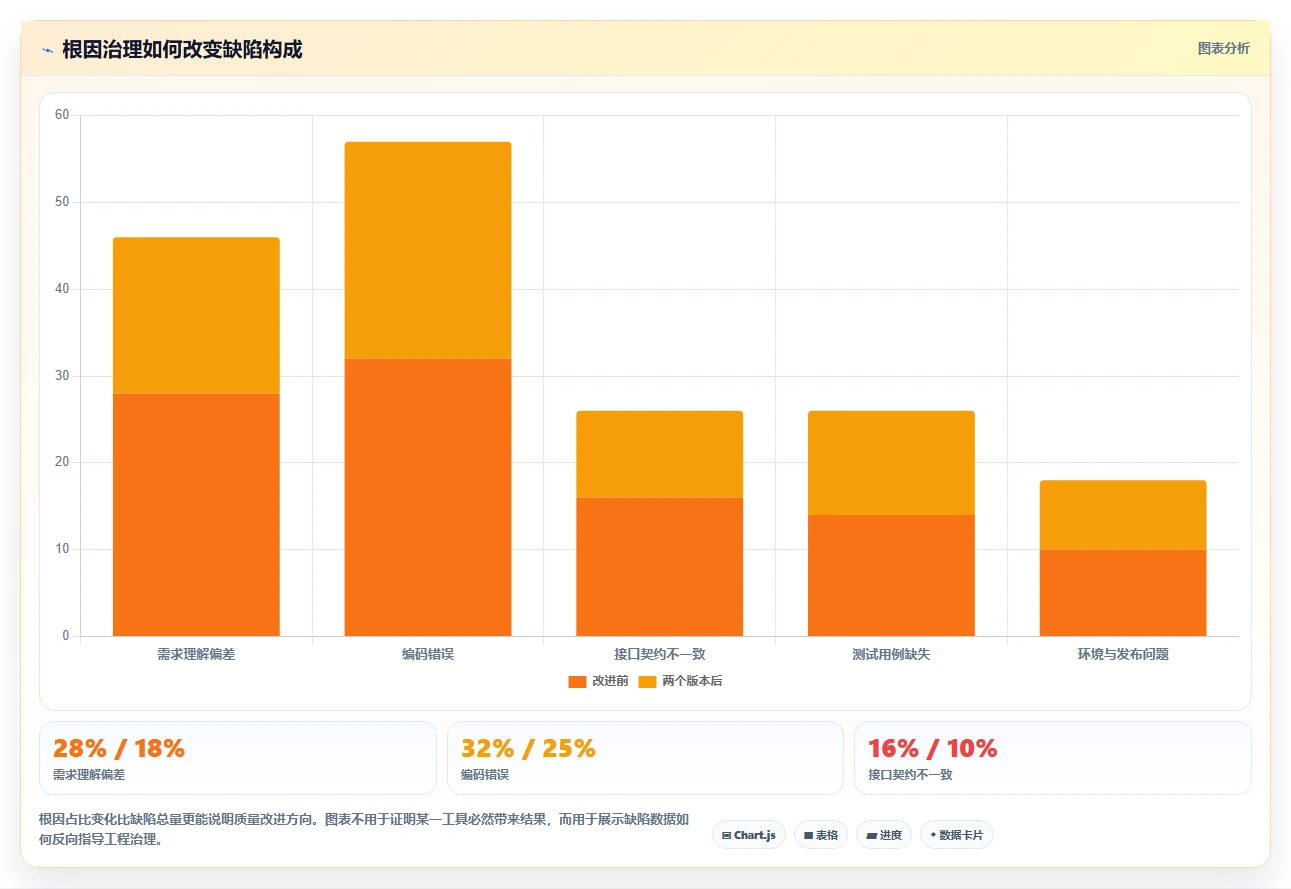Toggle the 两个版本后 legend label
Viewport: 1291px width, 889px height.
pos(692,681)
